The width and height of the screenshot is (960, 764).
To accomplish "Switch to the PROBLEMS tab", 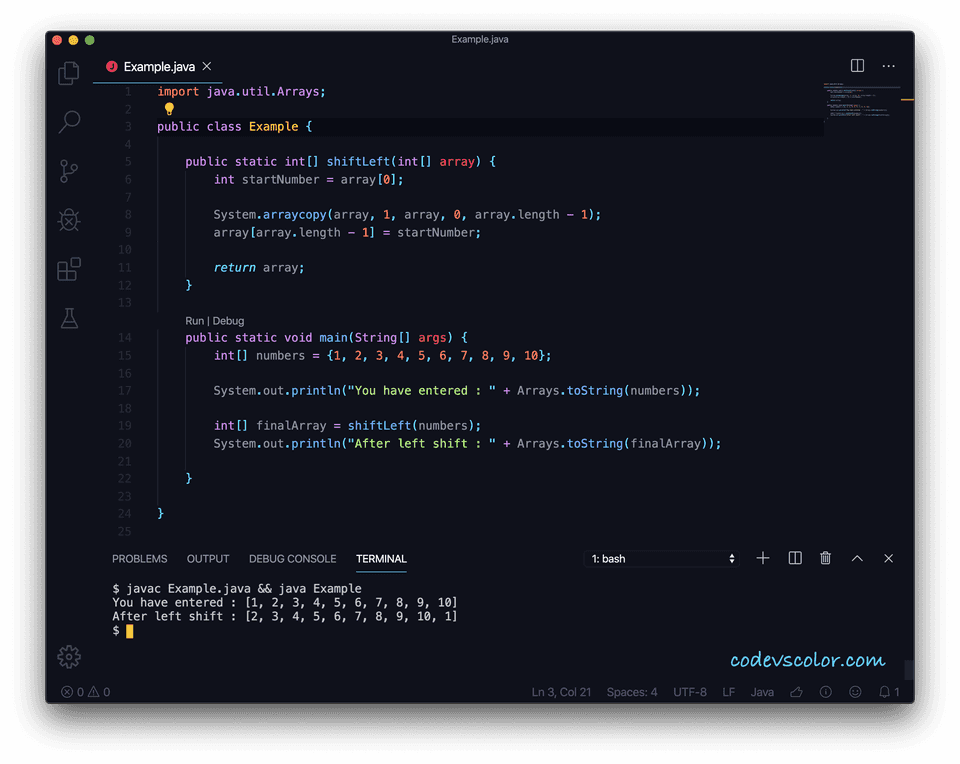I will tap(139, 559).
